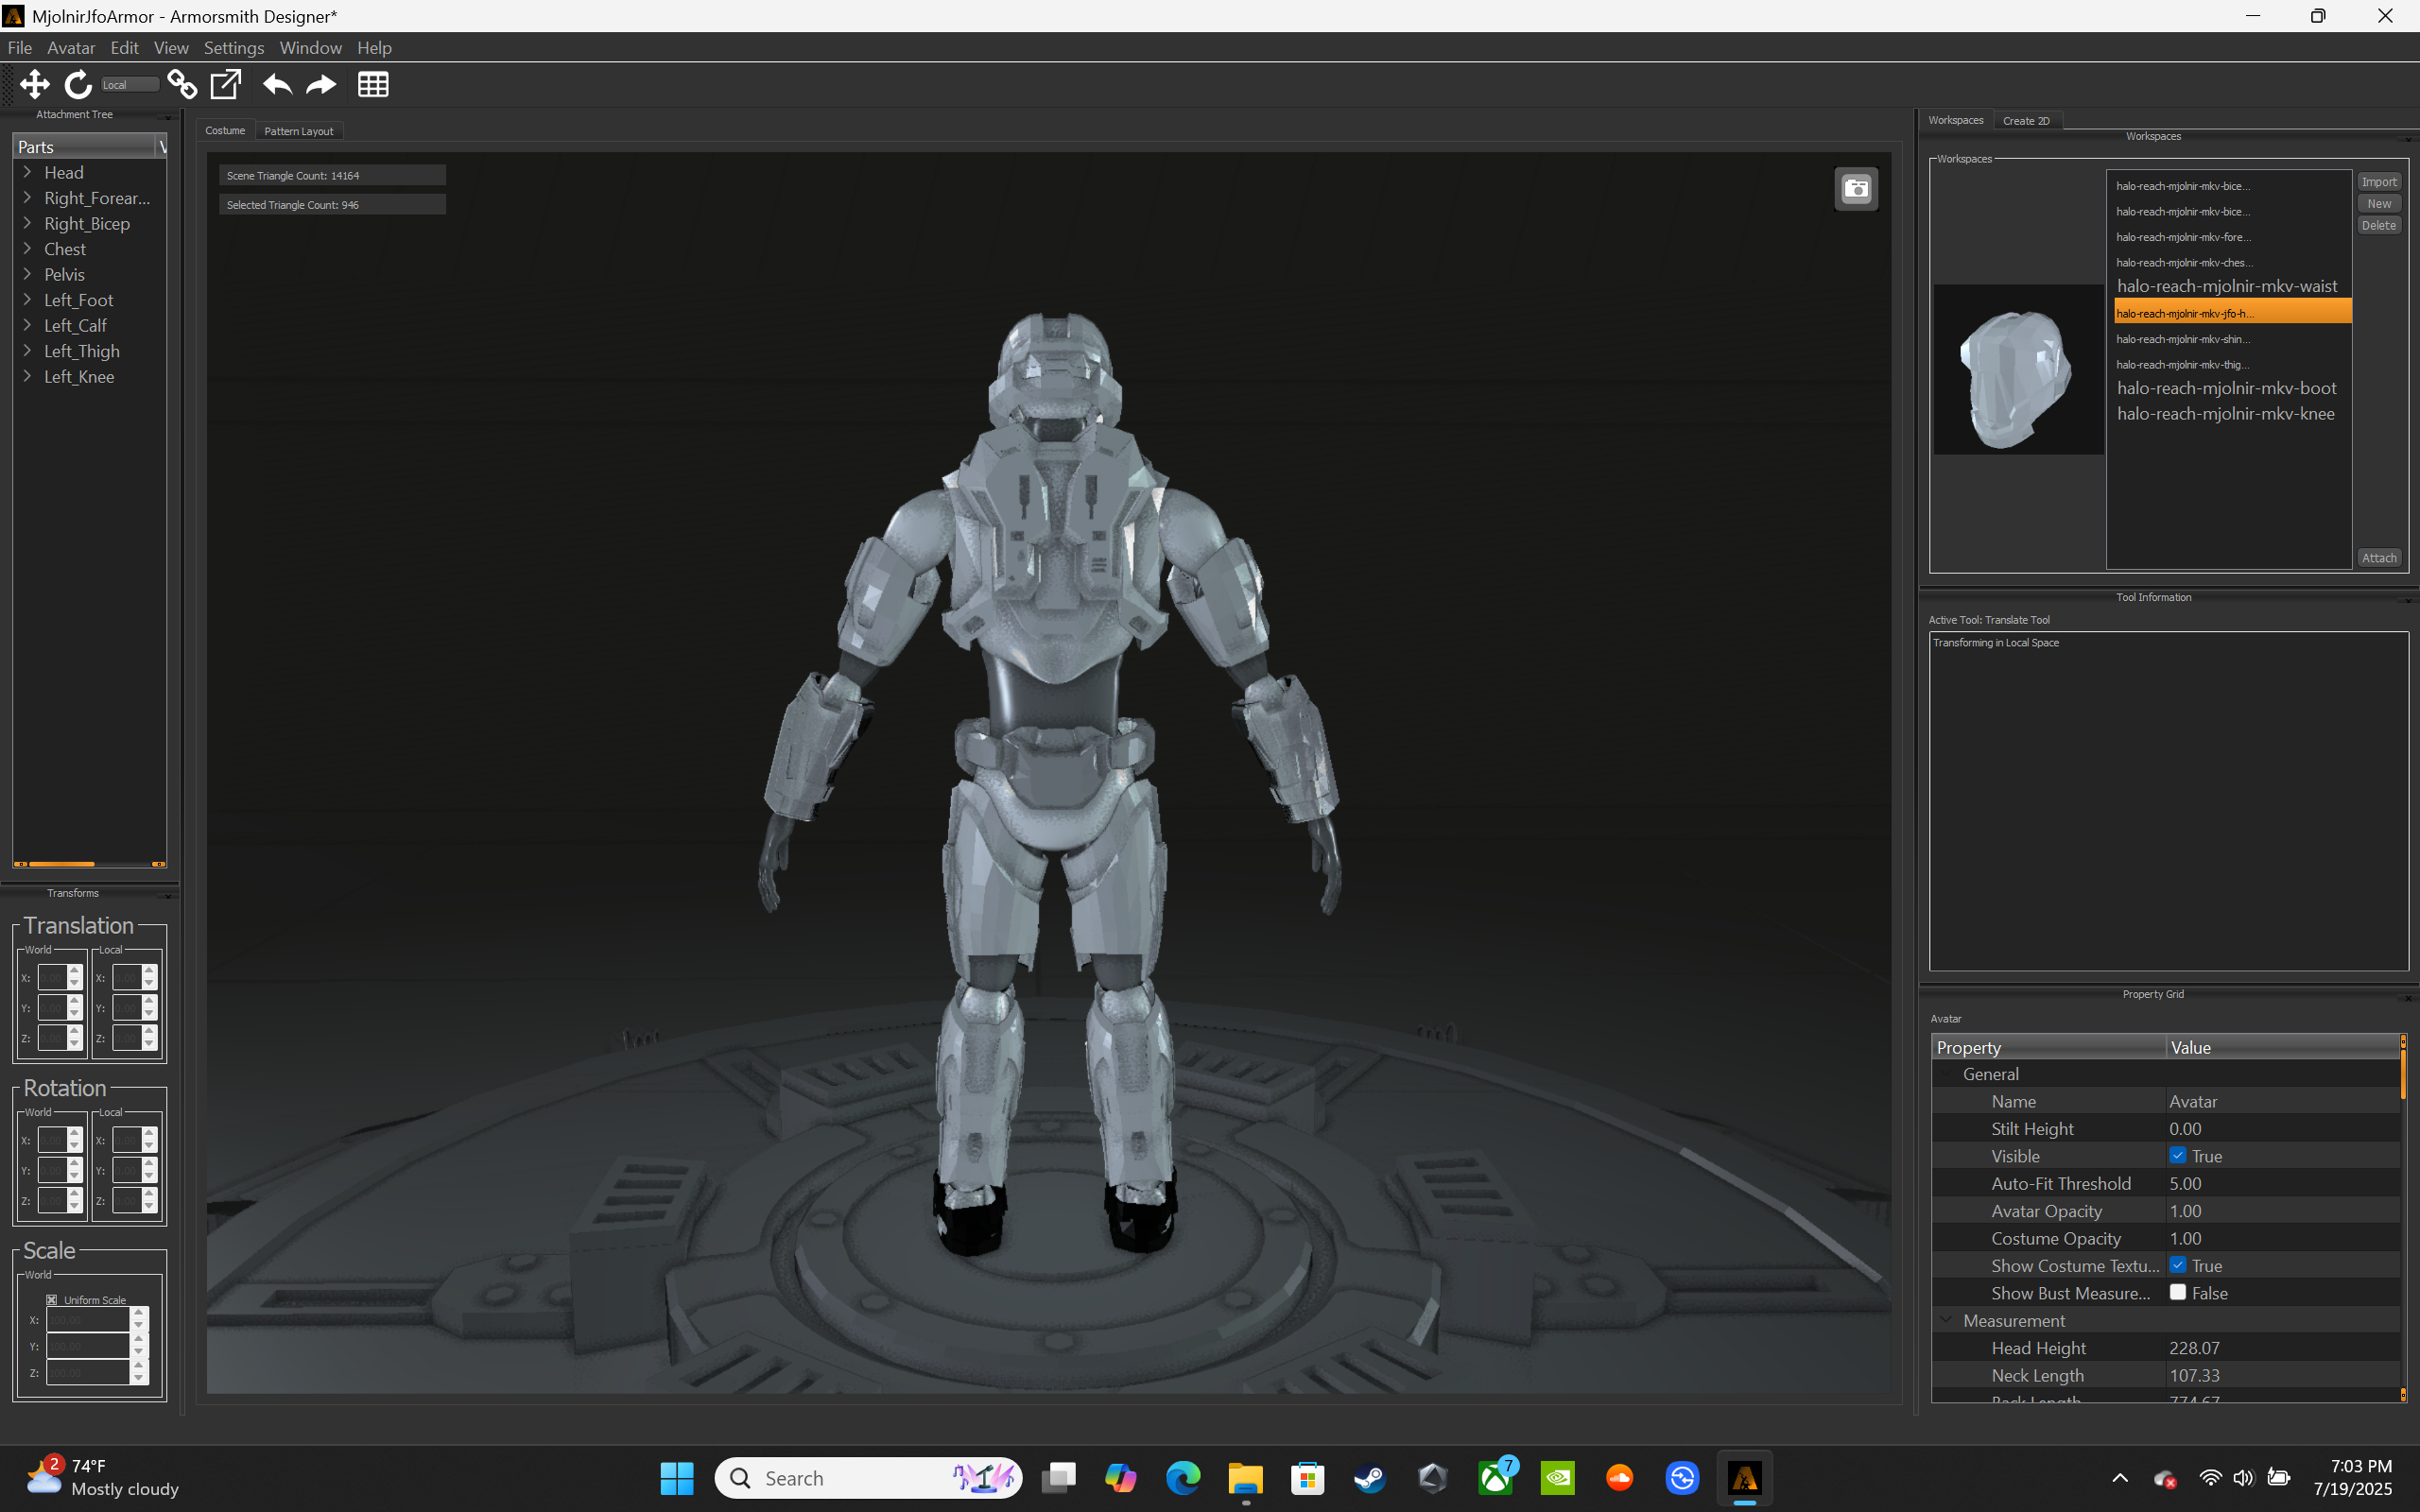Image resolution: width=2420 pixels, height=1512 pixels.
Task: Edit the Stilt Height value 0.00
Action: 2283,1128
